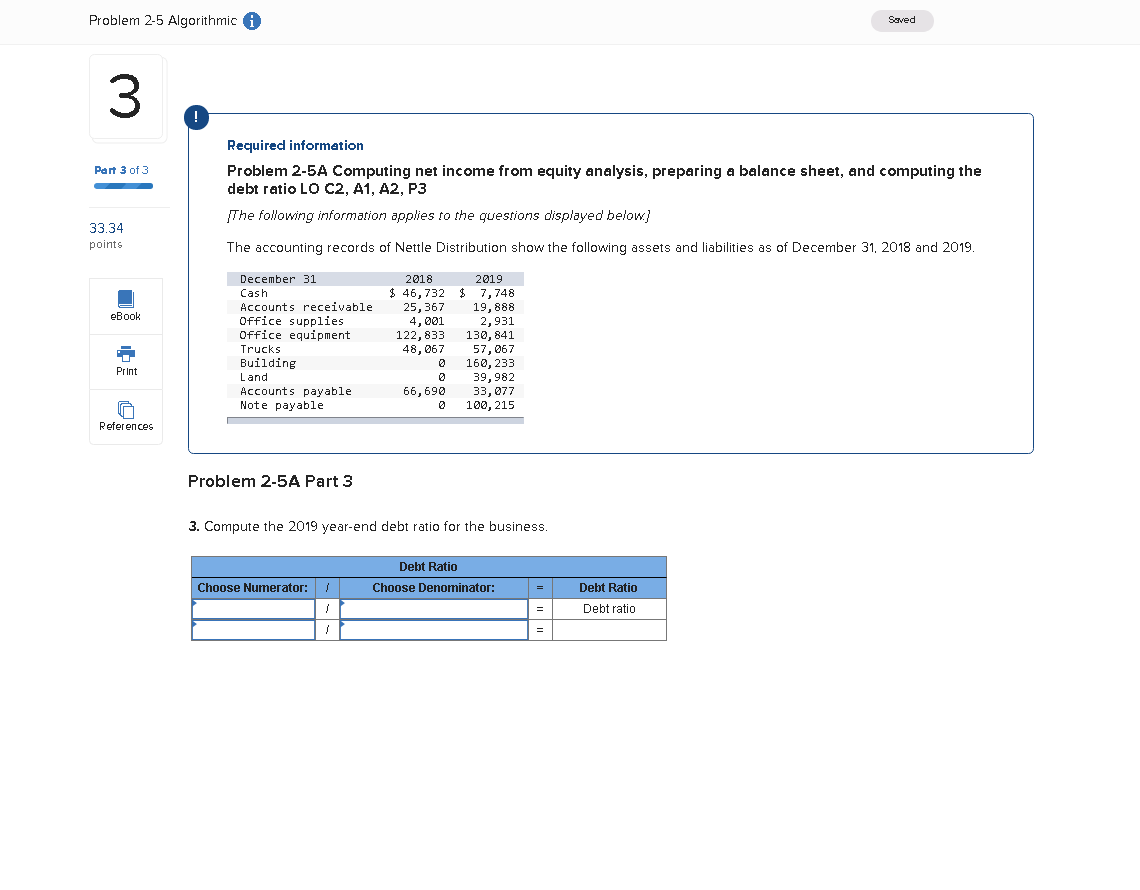Click the 2019 Building value 160,233
Image resolution: width=1140 pixels, height=890 pixels.
point(490,363)
